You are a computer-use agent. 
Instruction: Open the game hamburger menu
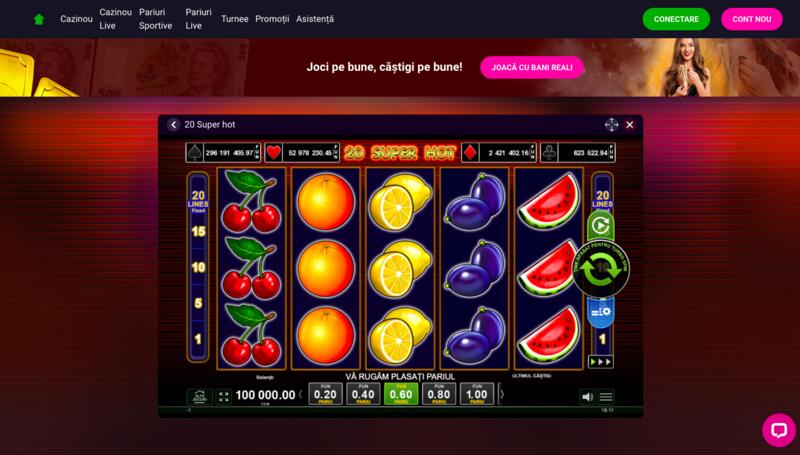[606, 396]
